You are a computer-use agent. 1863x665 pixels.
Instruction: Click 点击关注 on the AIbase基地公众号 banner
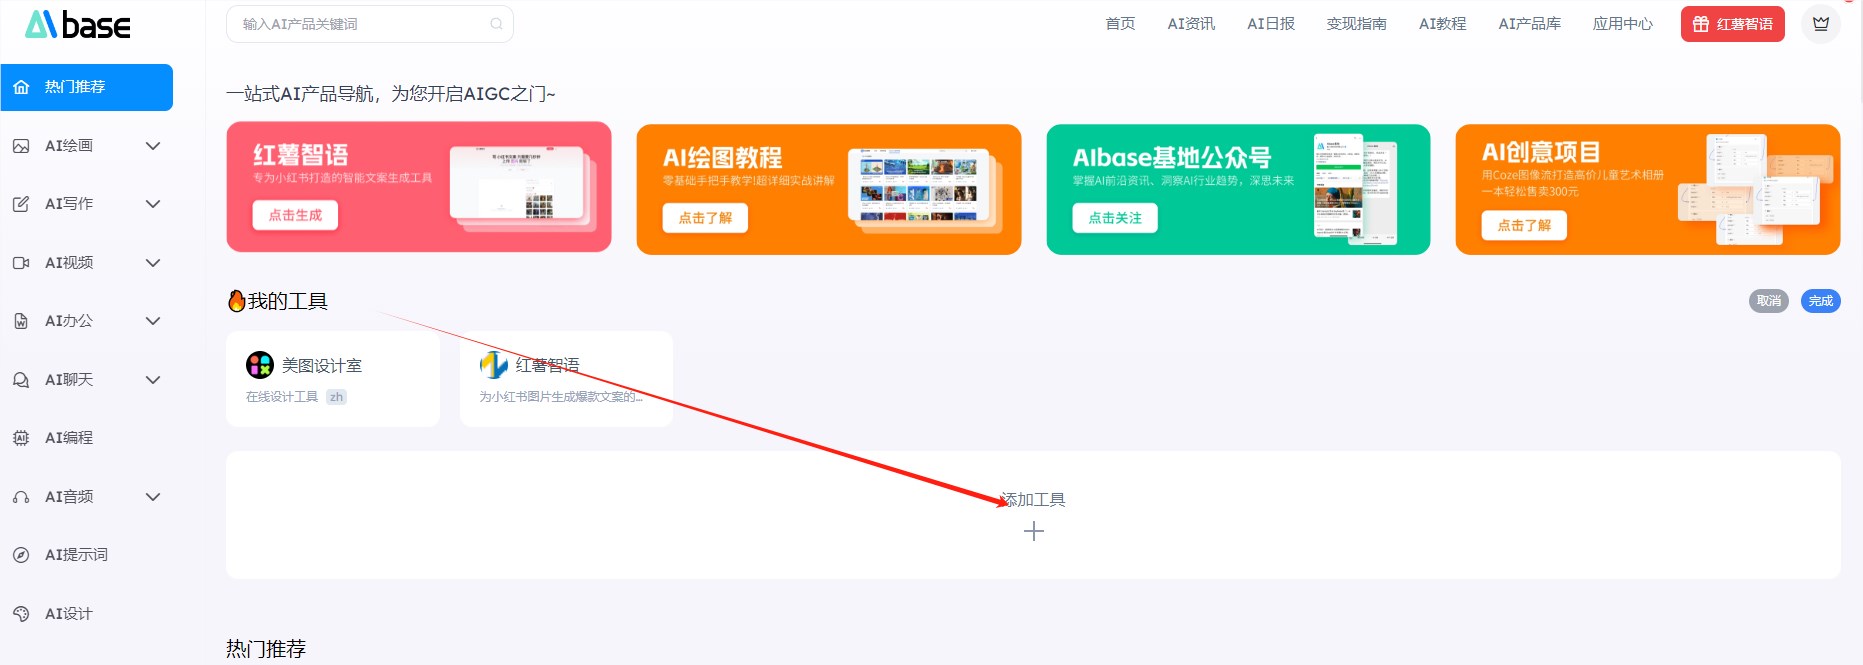coord(1115,218)
